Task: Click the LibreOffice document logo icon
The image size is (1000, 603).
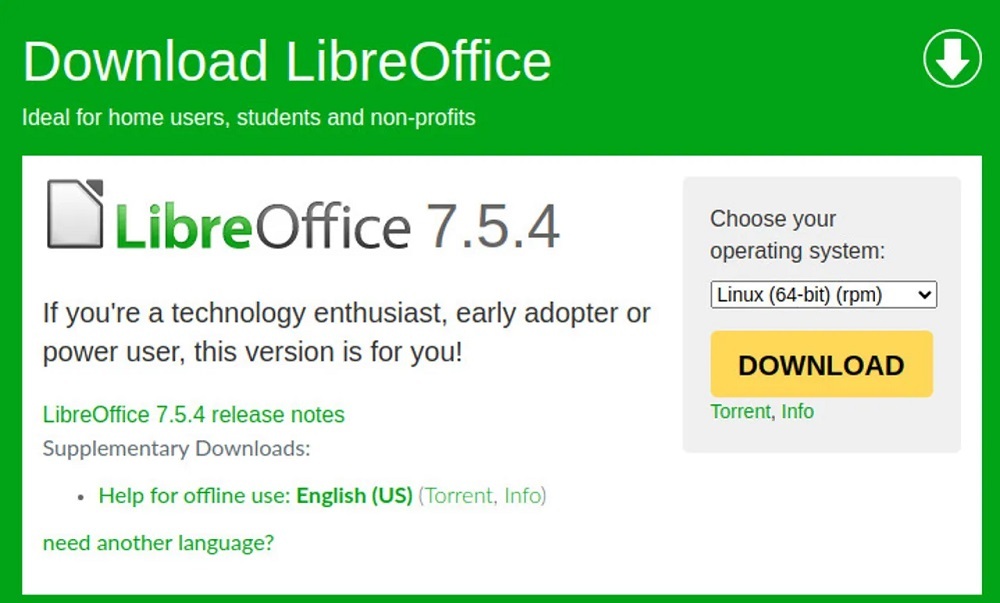Action: point(75,214)
